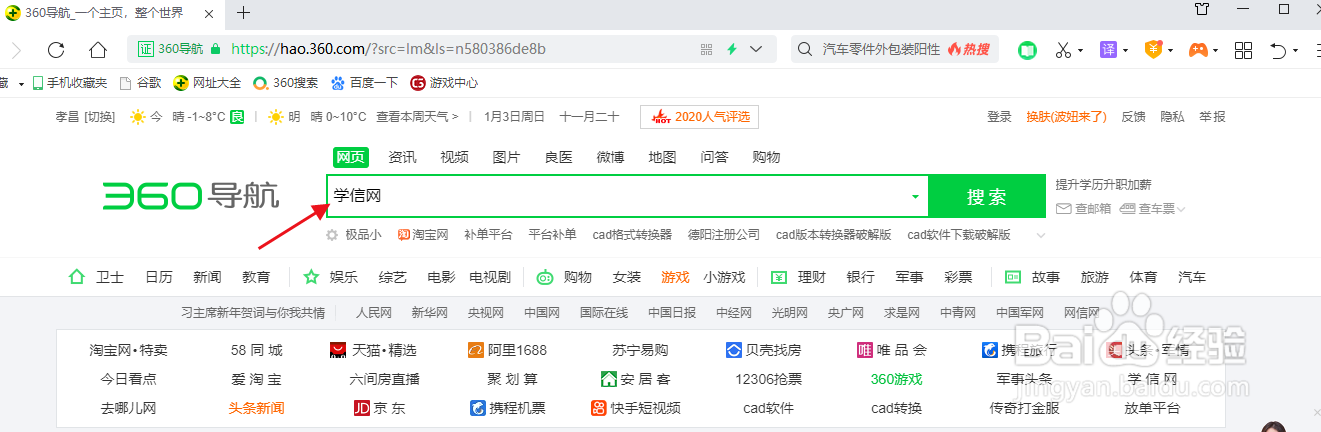The image size is (1321, 432).
Task: Click the orange 游戏 category link
Action: 675,277
